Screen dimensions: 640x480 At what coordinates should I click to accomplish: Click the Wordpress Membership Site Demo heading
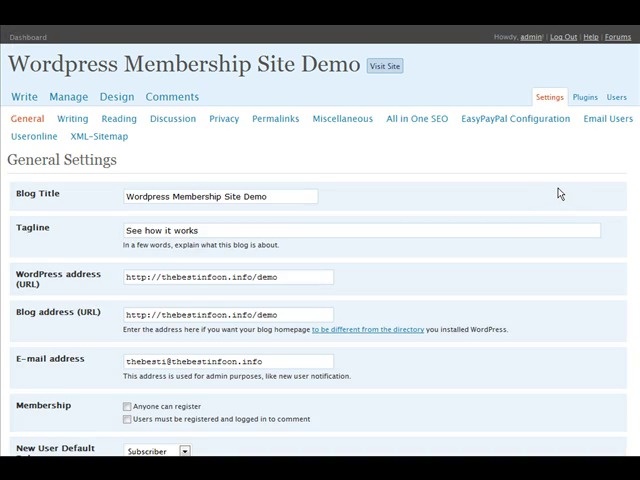[x=184, y=64]
